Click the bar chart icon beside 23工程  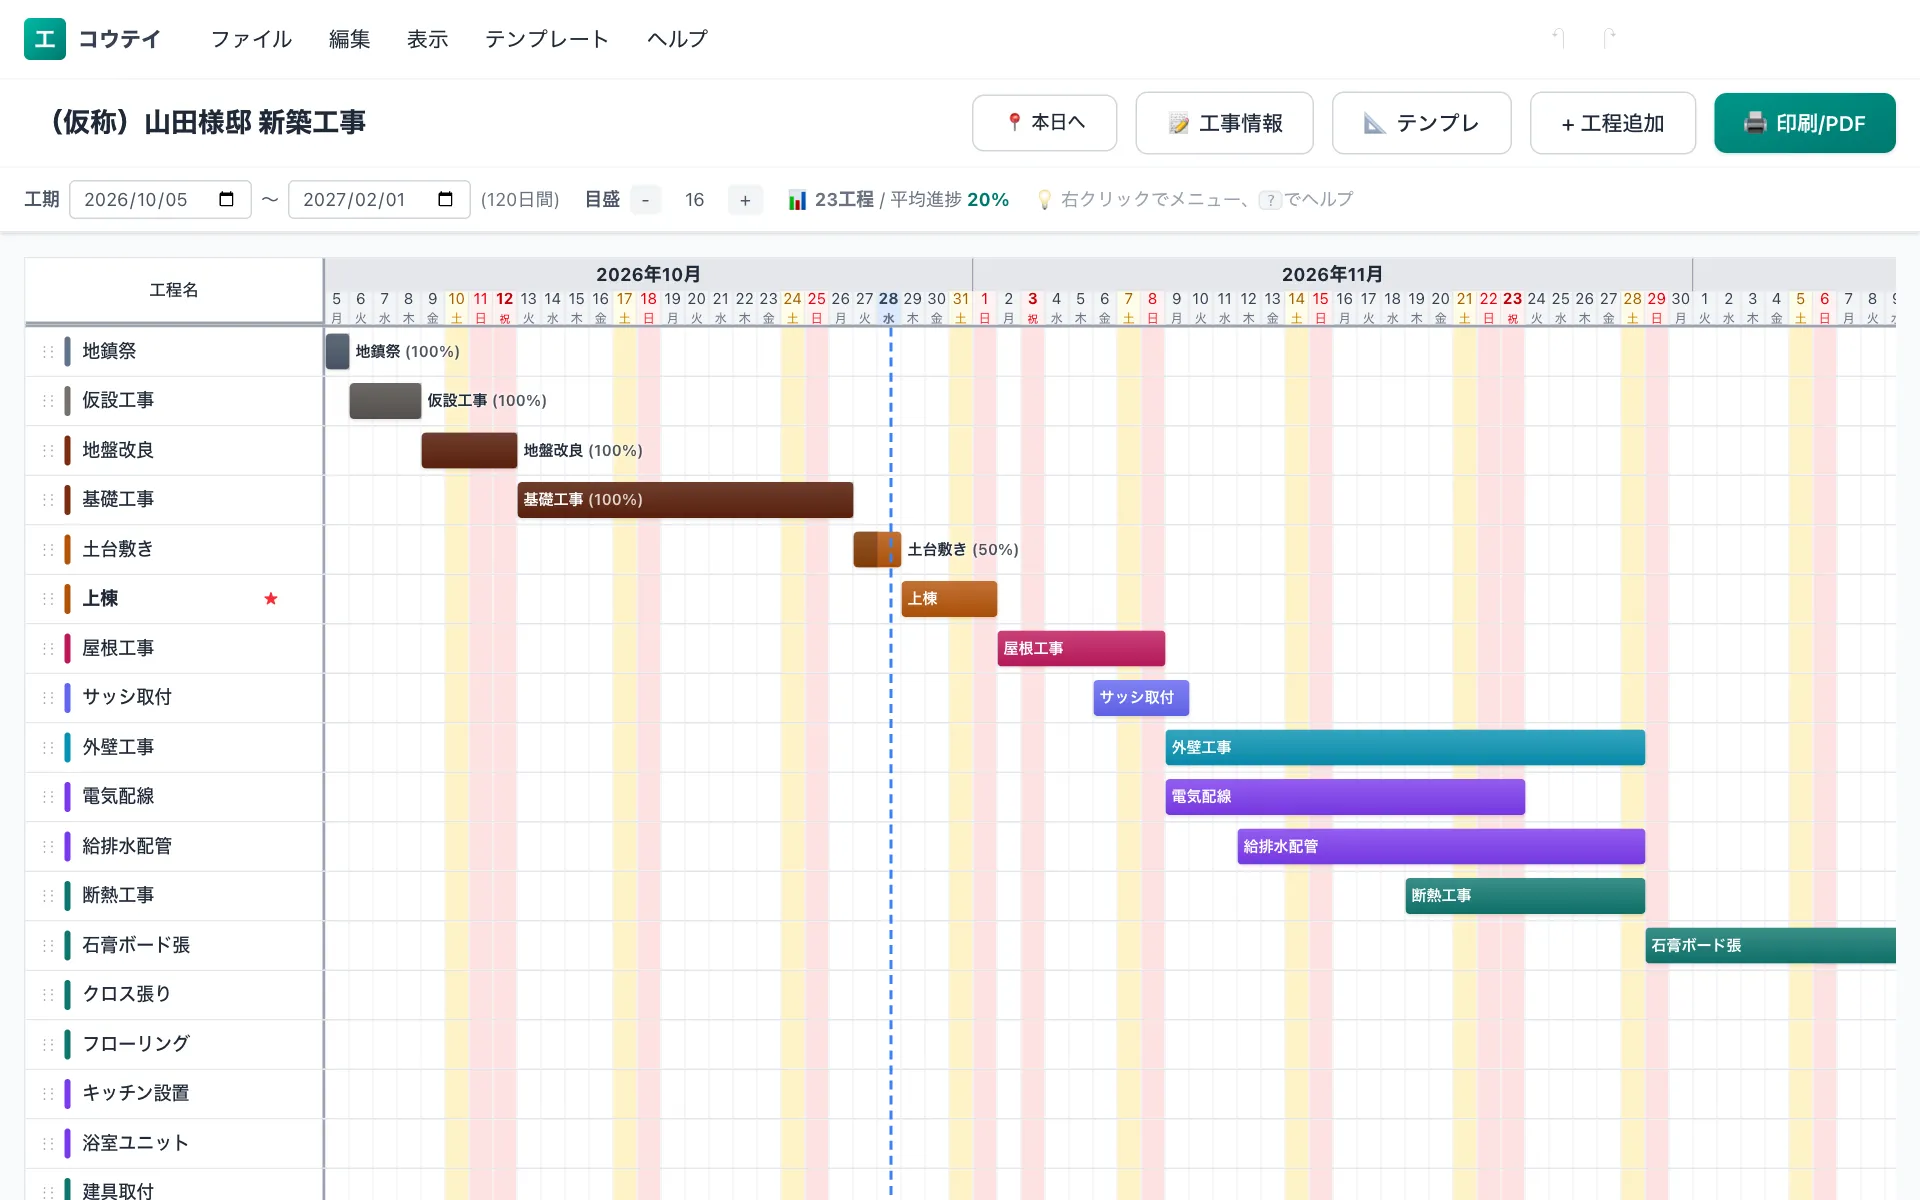tap(797, 200)
